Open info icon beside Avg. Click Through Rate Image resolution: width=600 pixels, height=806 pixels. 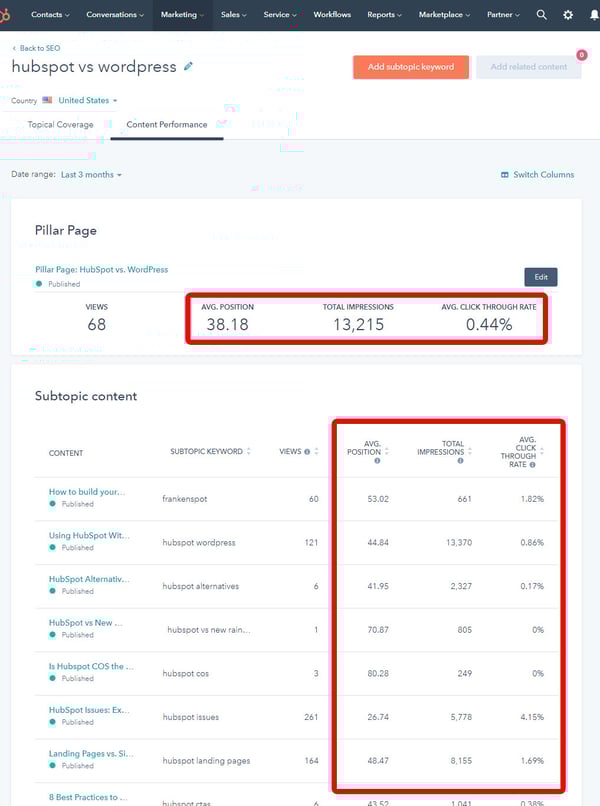click(532, 465)
